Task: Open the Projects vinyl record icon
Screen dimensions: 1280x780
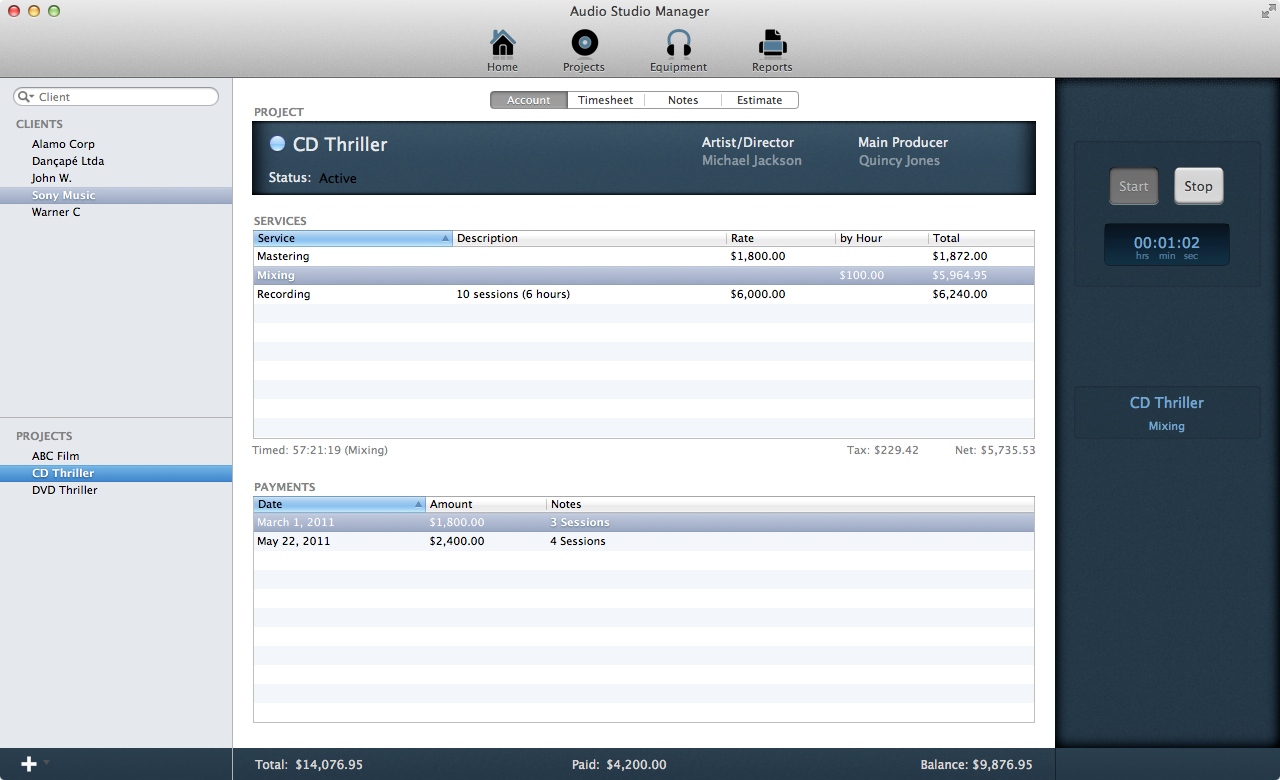Action: click(x=584, y=45)
